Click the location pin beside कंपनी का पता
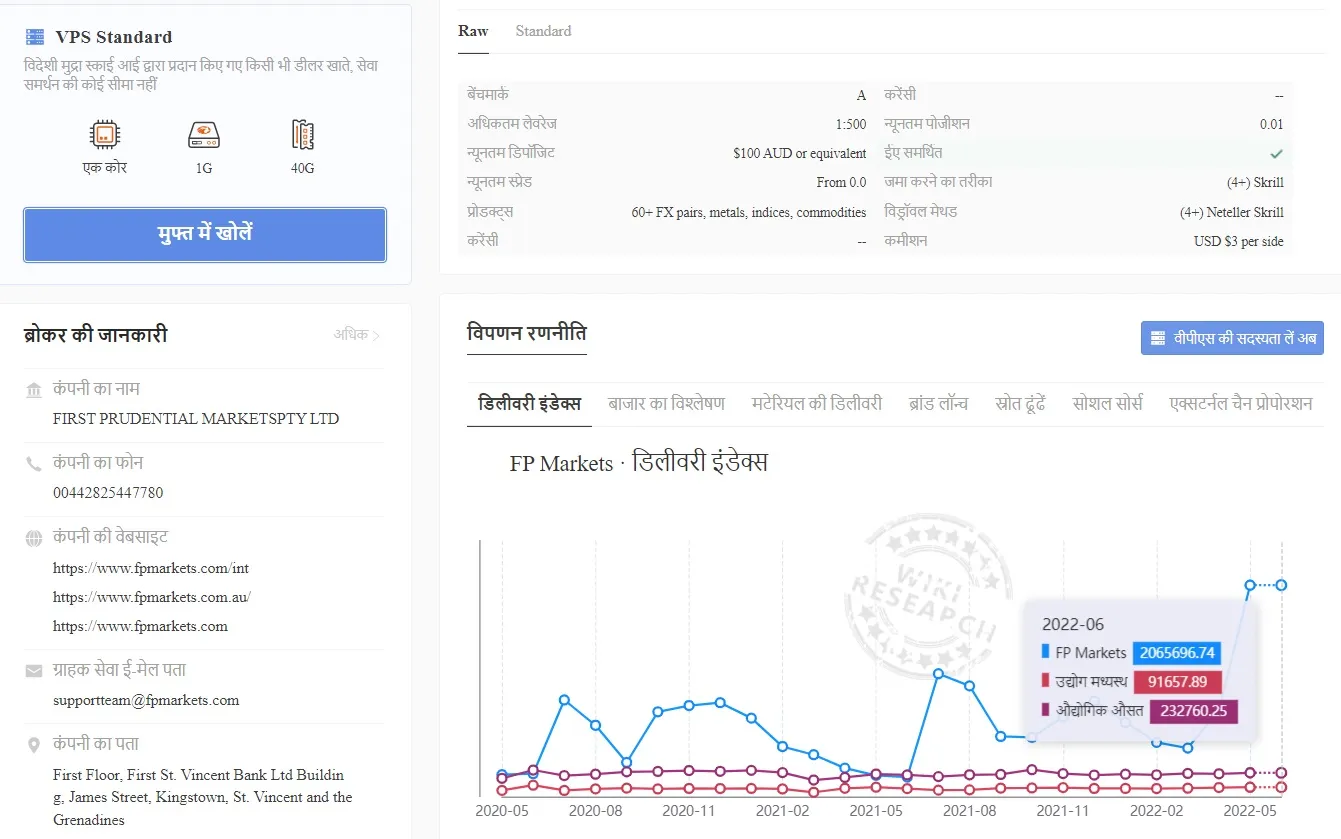This screenshot has height=839, width=1341. 34,745
